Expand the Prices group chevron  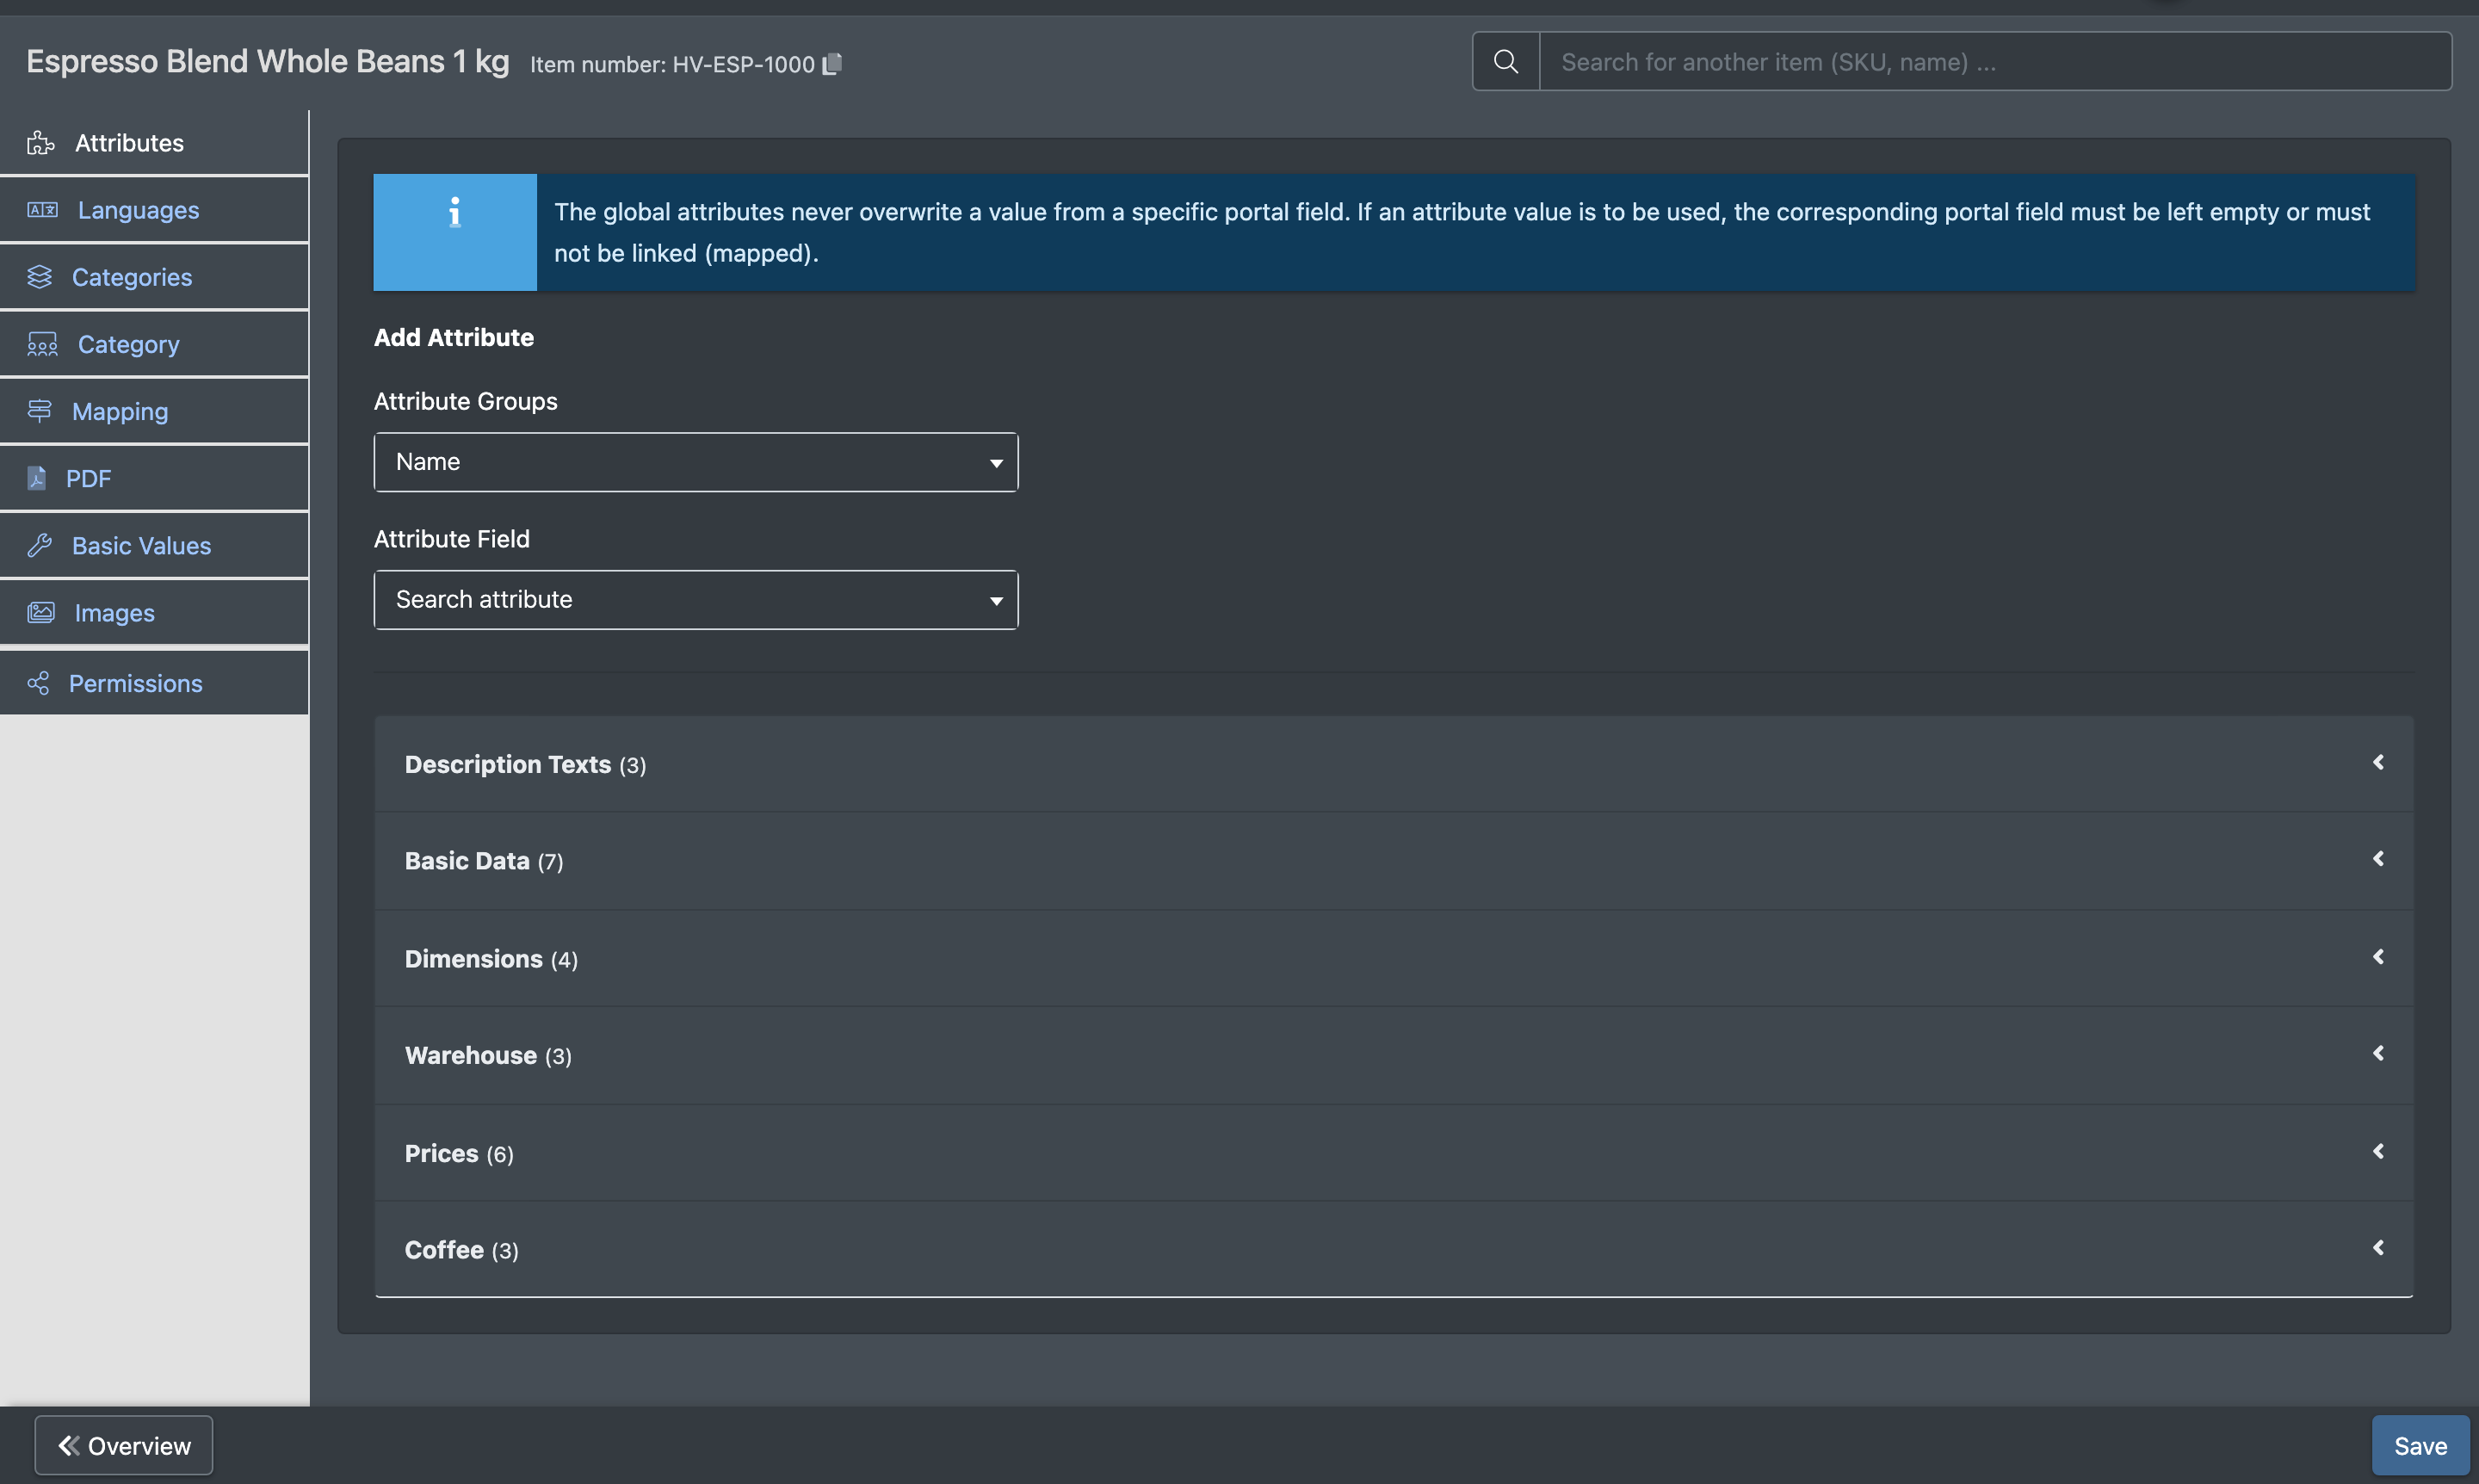(x=2379, y=1152)
